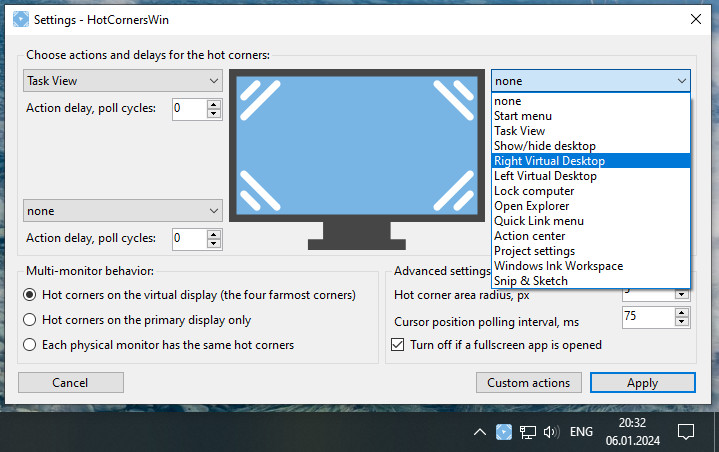Decrease bottom-left action delay poll cycles

(x=214, y=244)
